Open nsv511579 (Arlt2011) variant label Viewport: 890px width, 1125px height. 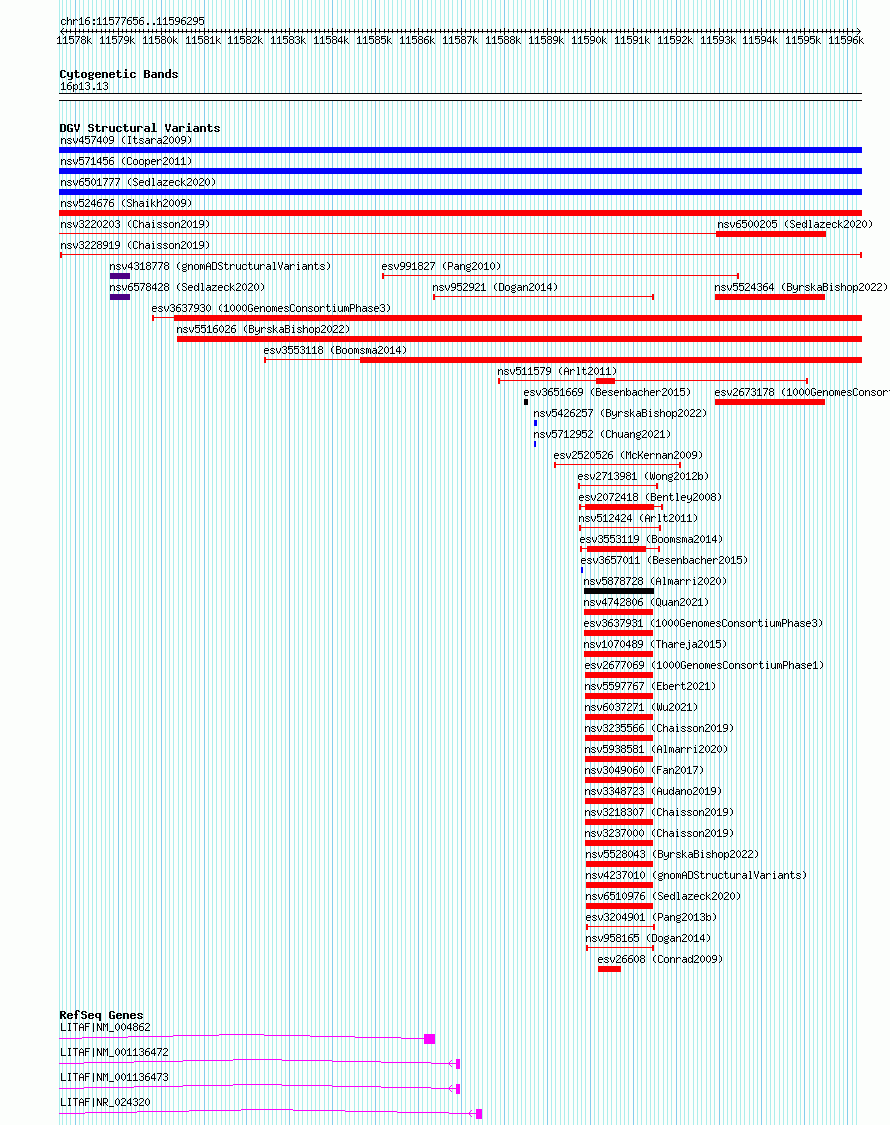pos(557,372)
